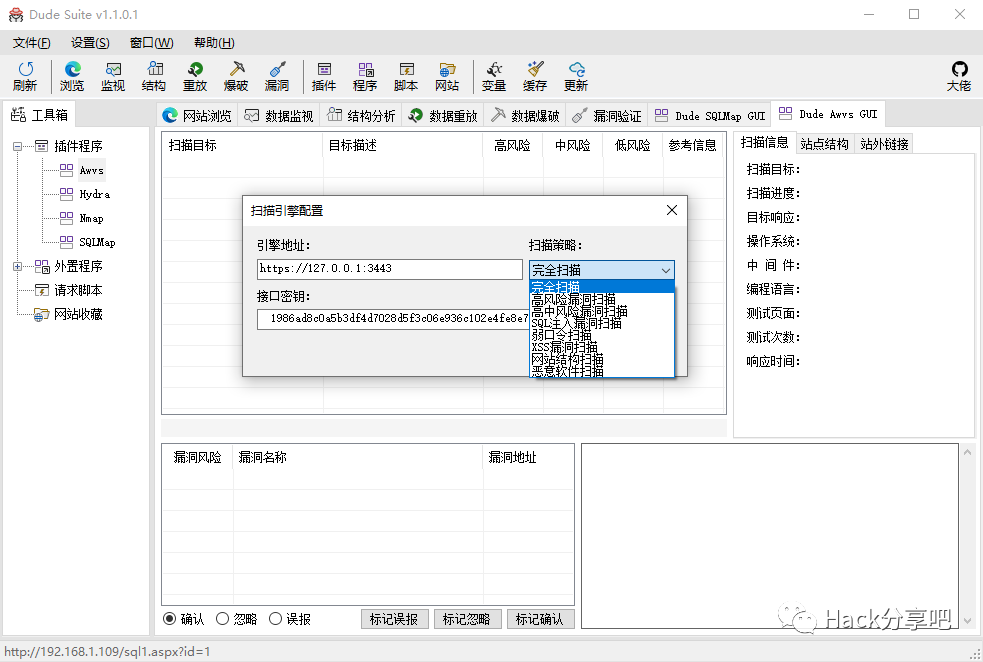983x662 pixels.
Task: Choose SQL注入漏洞扫描 in the strategy list
Action: 601,323
